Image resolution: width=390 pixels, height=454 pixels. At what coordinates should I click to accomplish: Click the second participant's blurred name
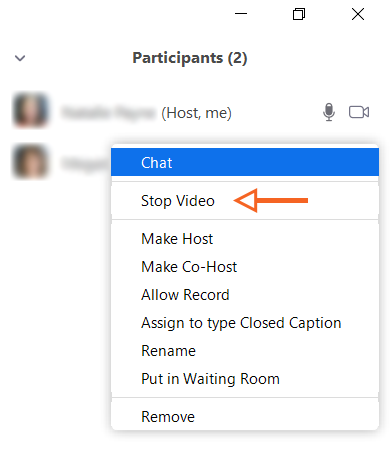point(85,164)
